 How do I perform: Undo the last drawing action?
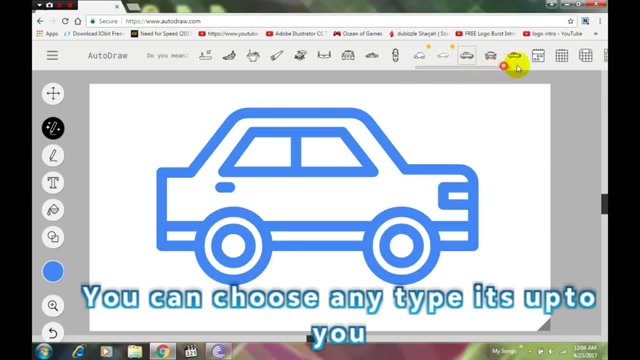tap(53, 333)
